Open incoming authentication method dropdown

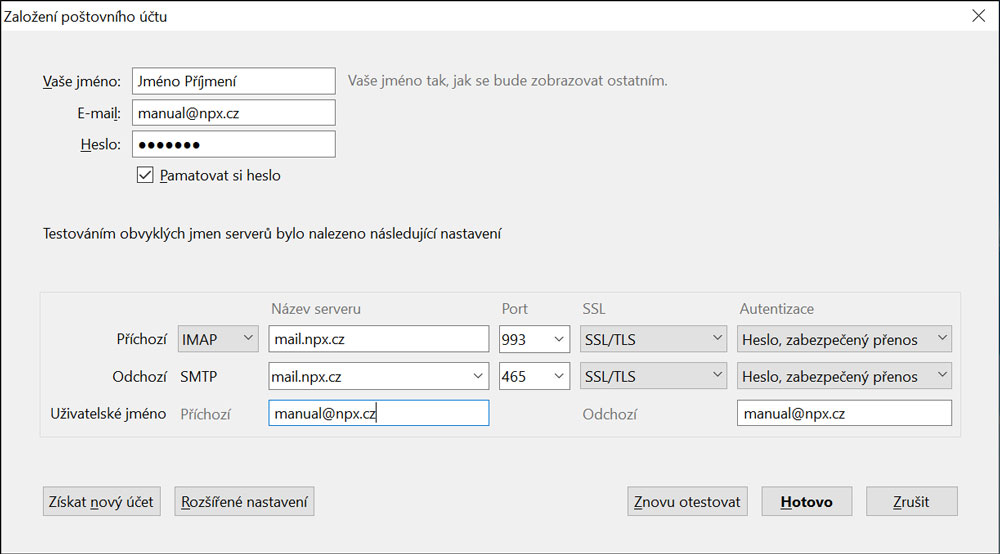click(844, 339)
